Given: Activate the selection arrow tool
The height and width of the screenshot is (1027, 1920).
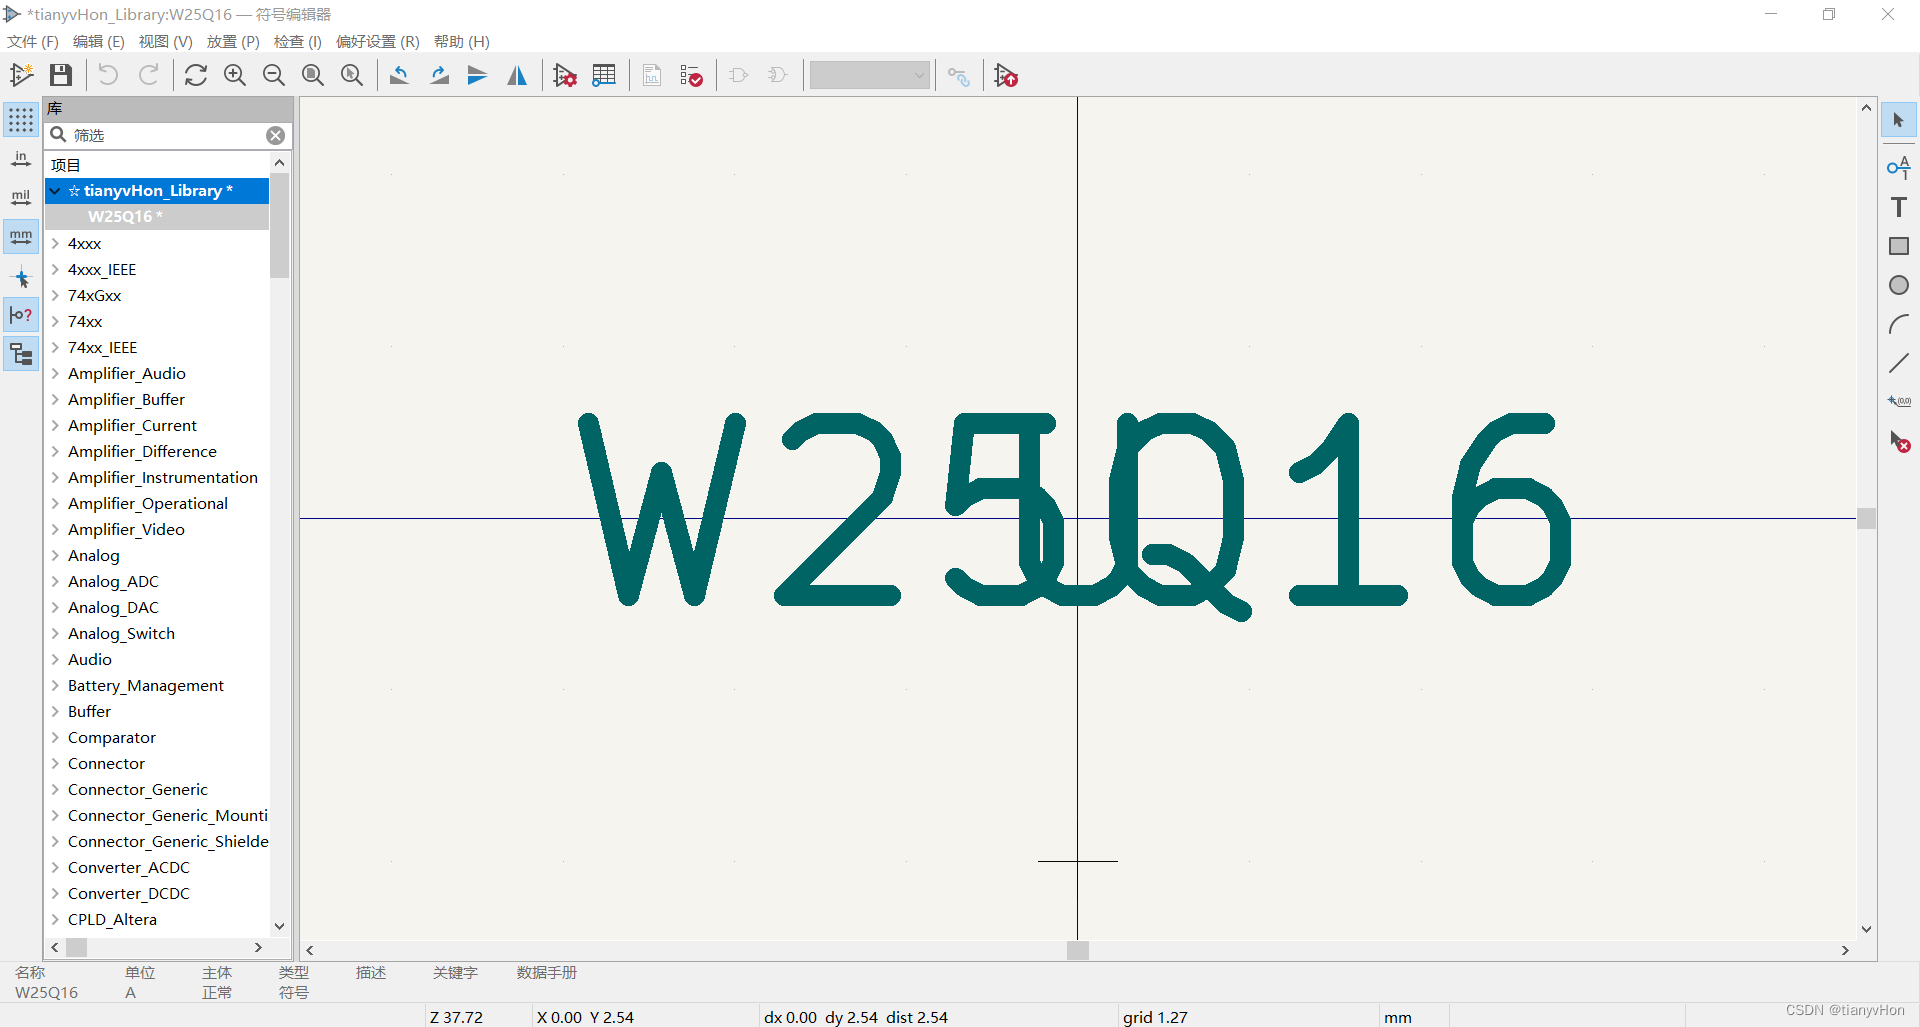Looking at the screenshot, I should [1899, 120].
